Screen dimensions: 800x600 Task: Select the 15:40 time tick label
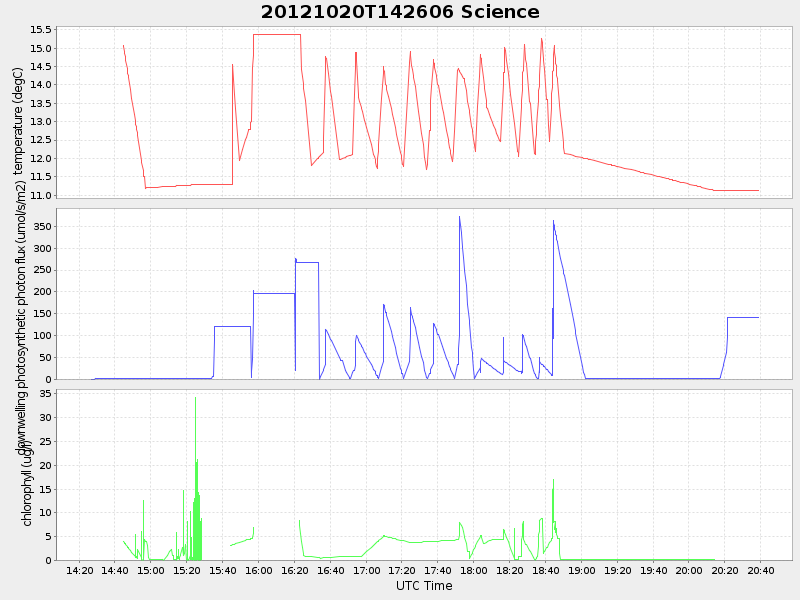pos(222,570)
